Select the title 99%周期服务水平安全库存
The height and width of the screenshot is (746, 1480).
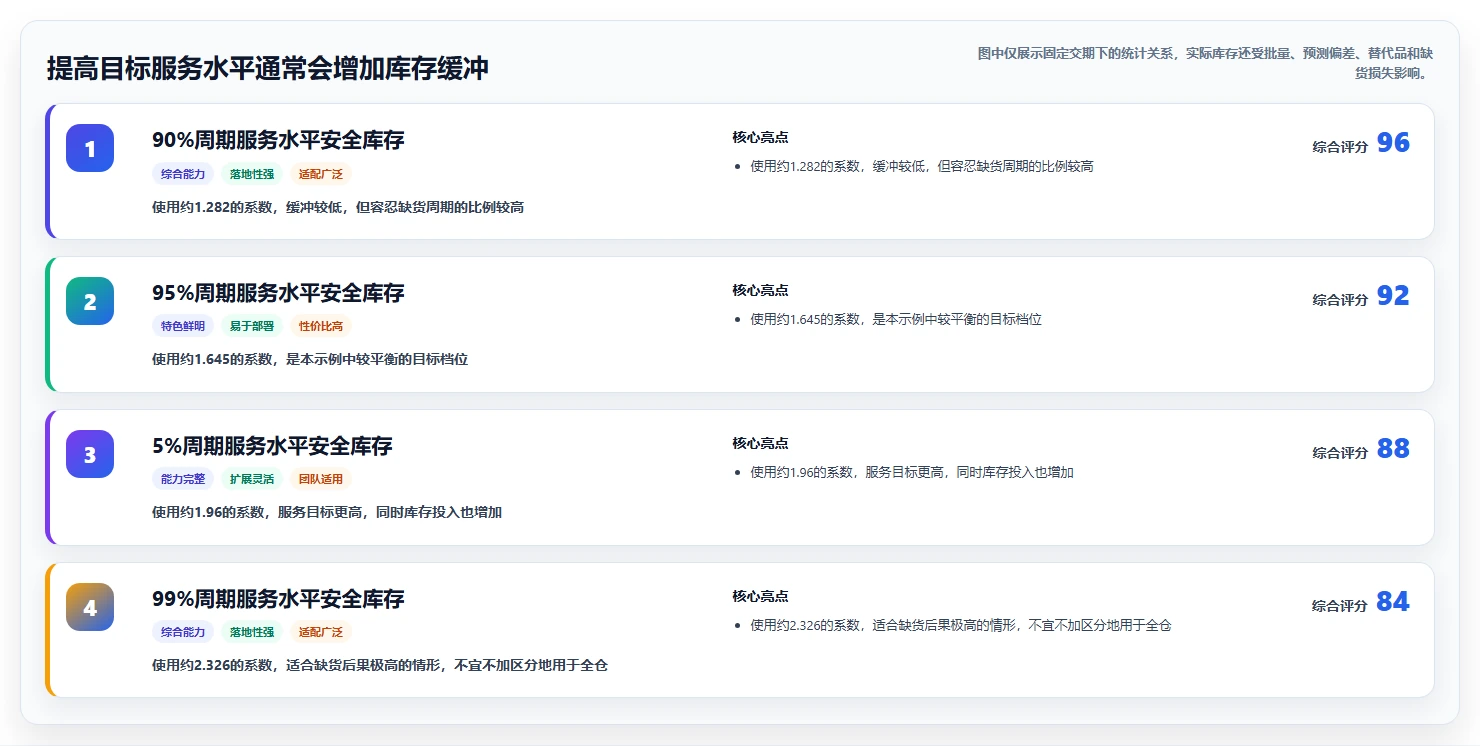278,599
